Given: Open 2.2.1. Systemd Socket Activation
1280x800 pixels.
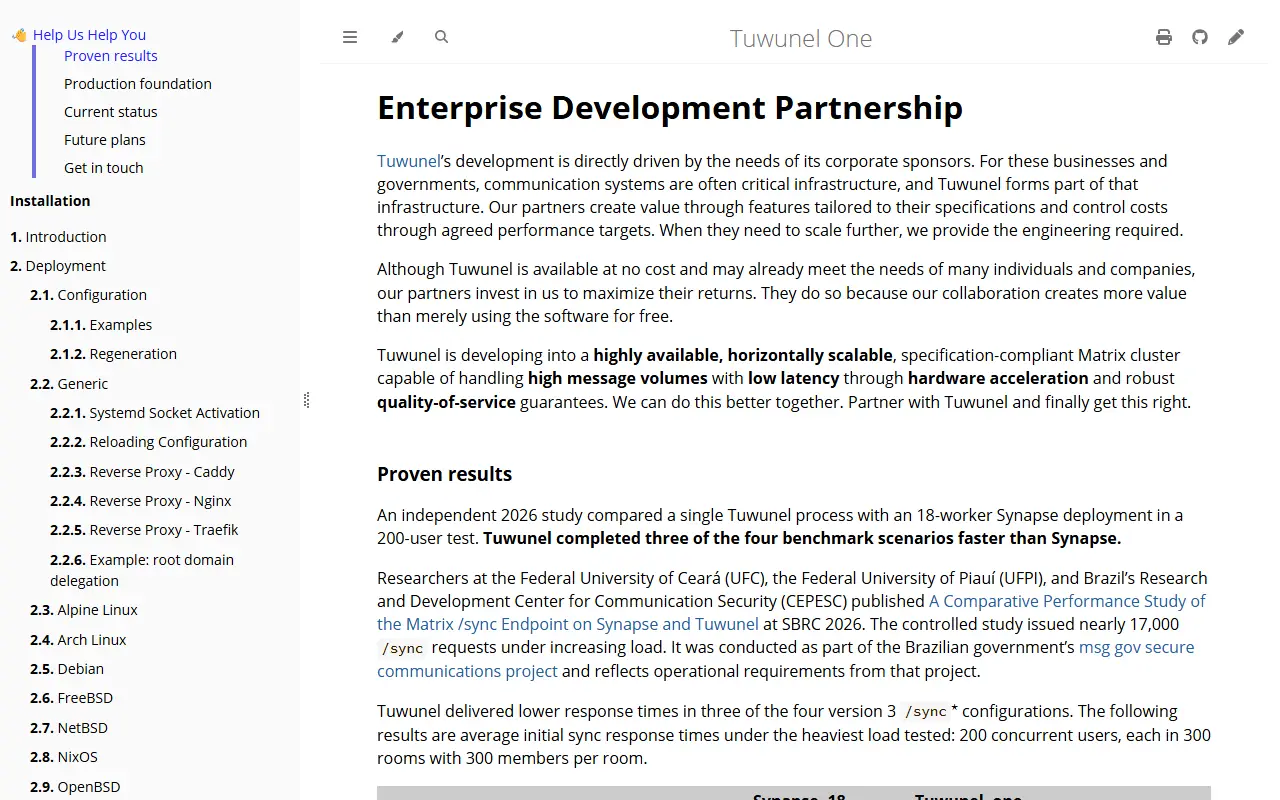Looking at the screenshot, I should point(155,413).
